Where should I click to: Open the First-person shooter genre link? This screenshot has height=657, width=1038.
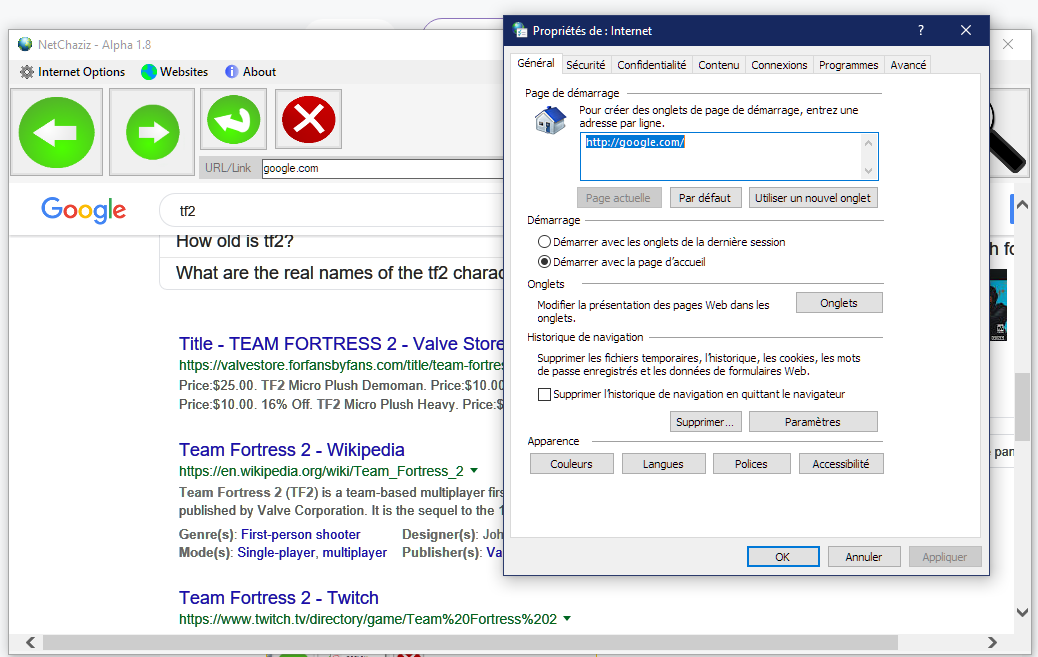(301, 534)
